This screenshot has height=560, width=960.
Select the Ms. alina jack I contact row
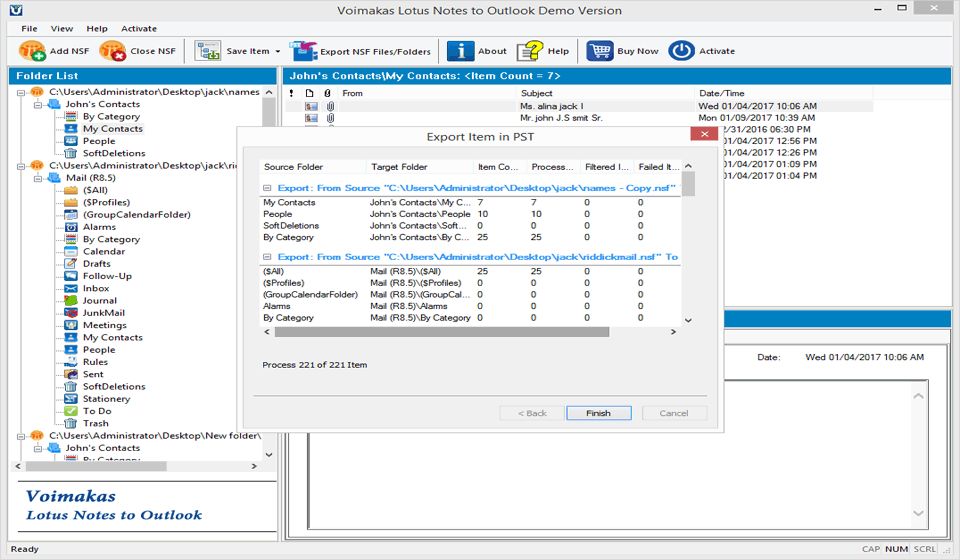(579, 106)
